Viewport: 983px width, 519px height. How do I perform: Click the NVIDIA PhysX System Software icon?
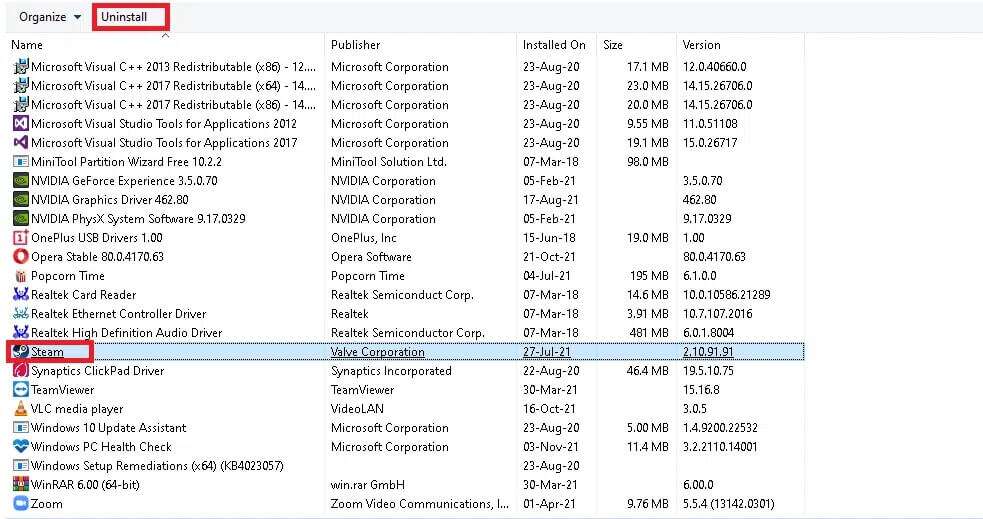click(x=21, y=219)
